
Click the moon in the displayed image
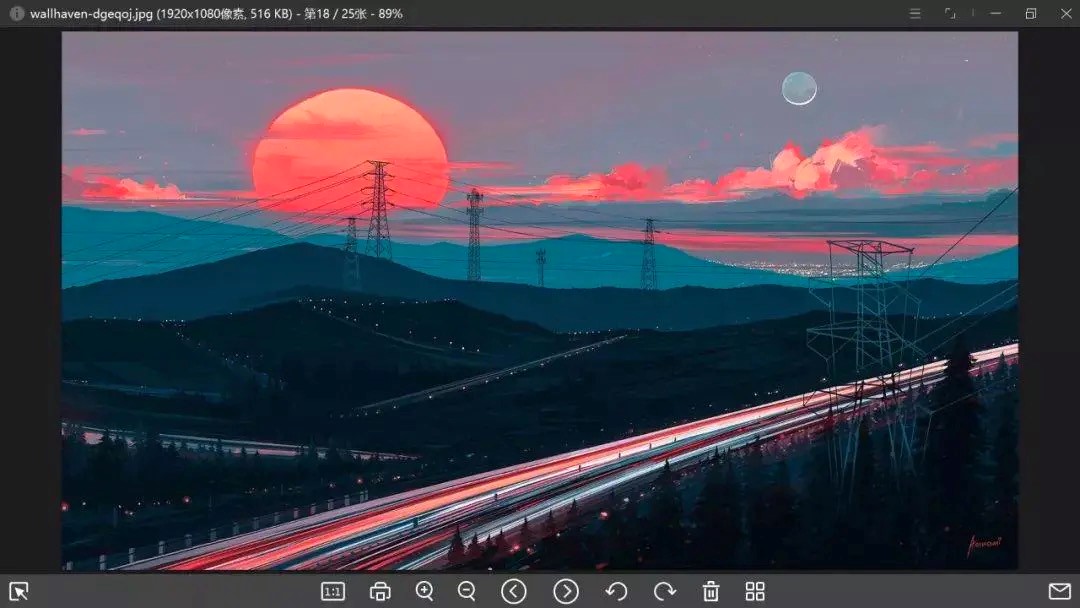tap(799, 89)
